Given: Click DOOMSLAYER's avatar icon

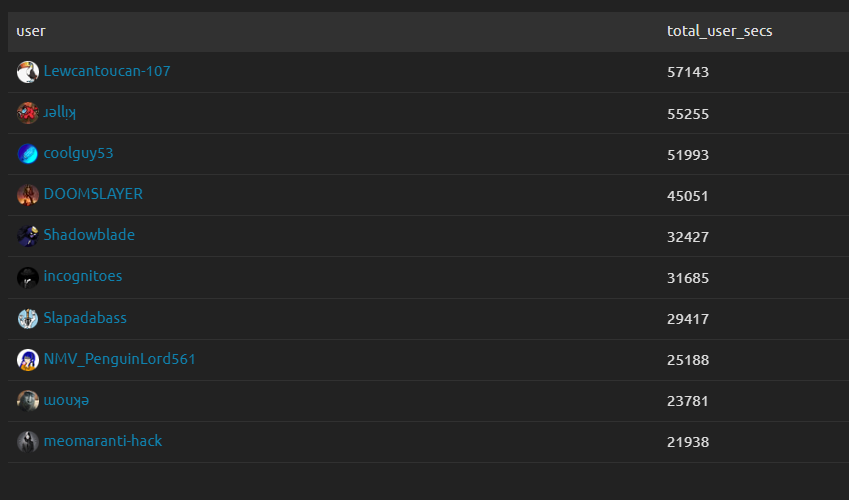Looking at the screenshot, I should (x=28, y=195).
